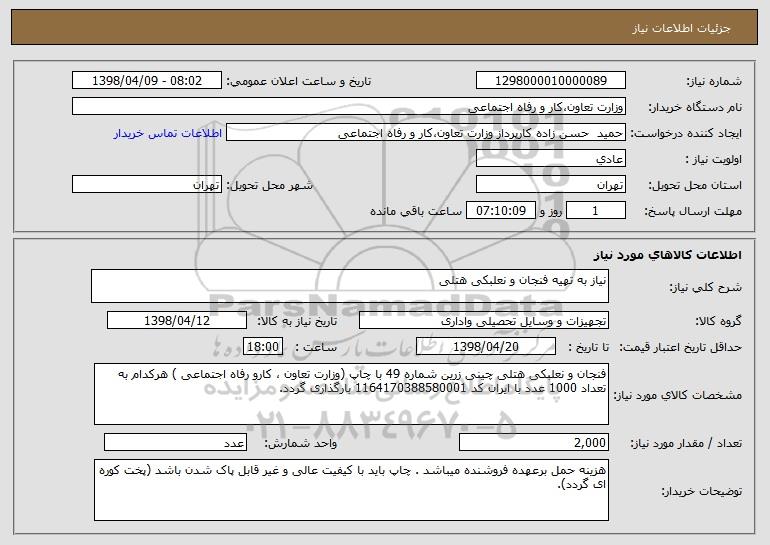The image size is (770, 545).
Task: Click the تاریخ نیاز به کالا field 1398/04/12
Action: pos(177,321)
